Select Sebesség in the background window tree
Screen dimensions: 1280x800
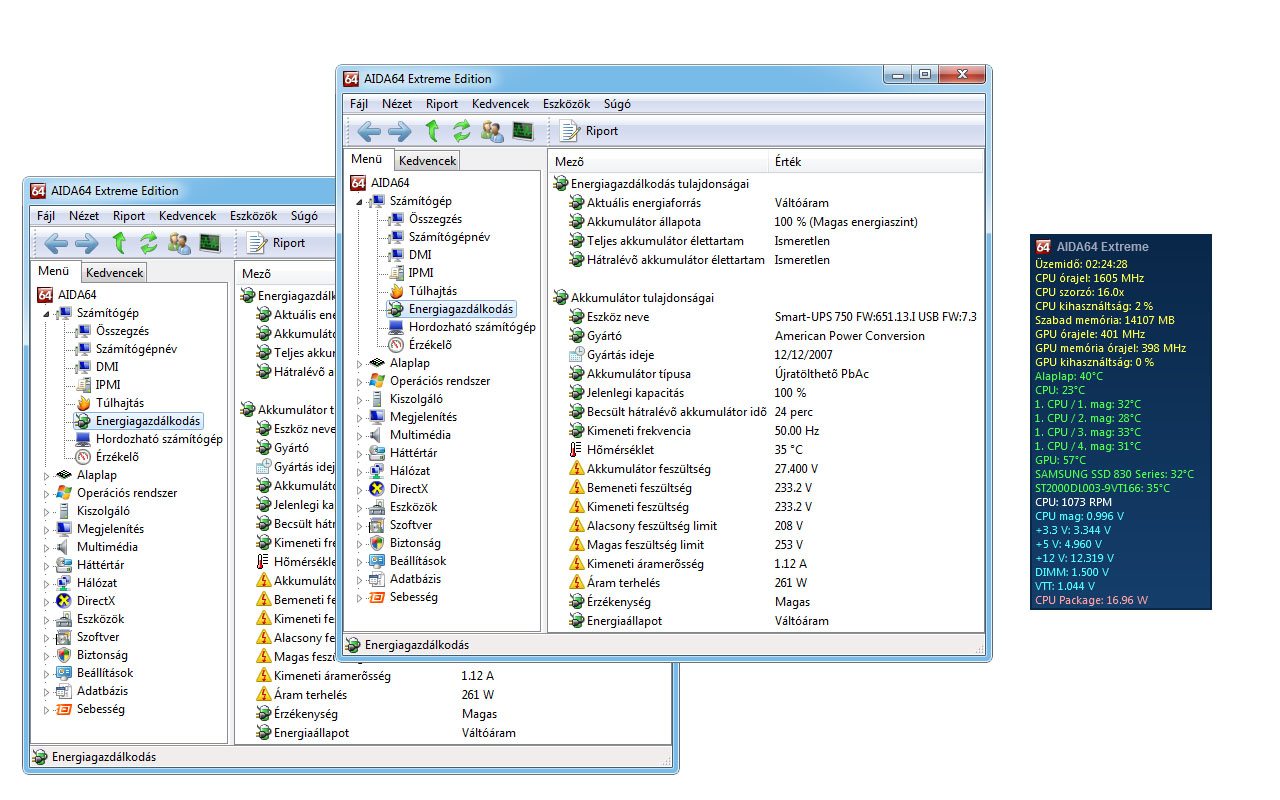click(100, 709)
